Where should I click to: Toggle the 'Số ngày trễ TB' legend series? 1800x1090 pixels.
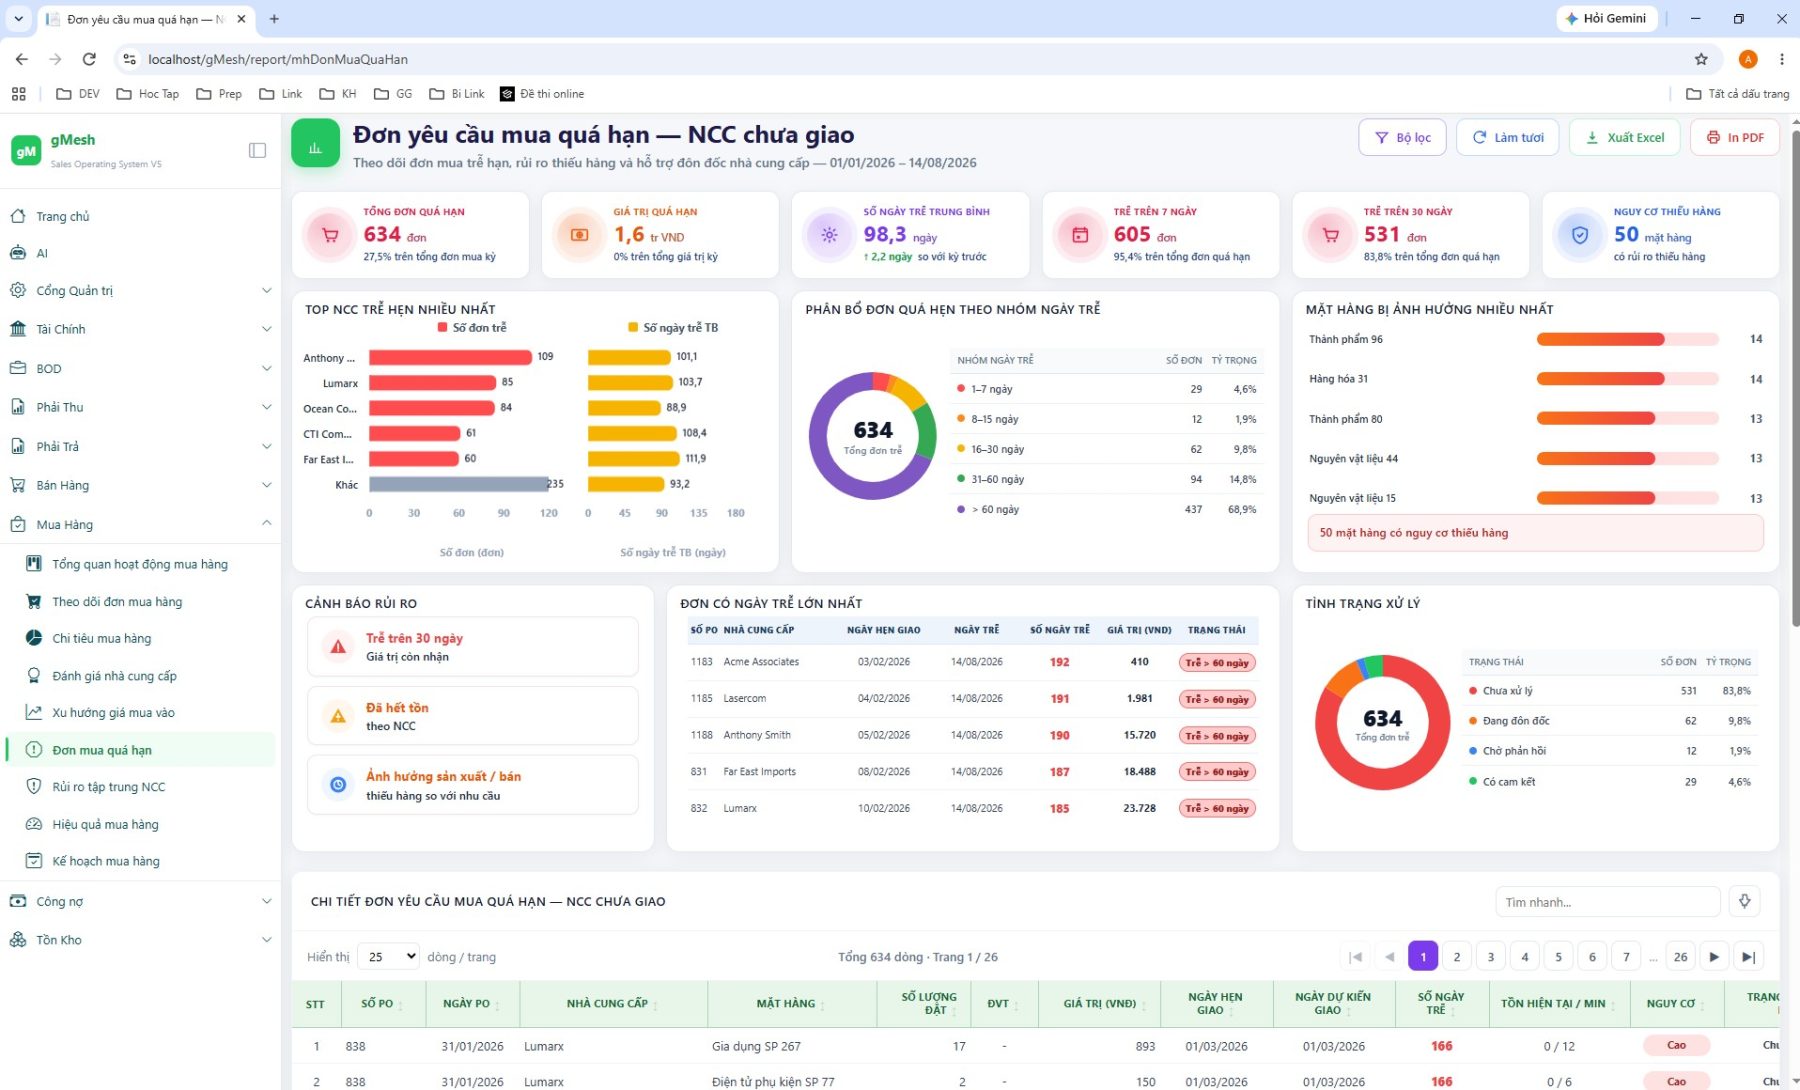tap(673, 327)
